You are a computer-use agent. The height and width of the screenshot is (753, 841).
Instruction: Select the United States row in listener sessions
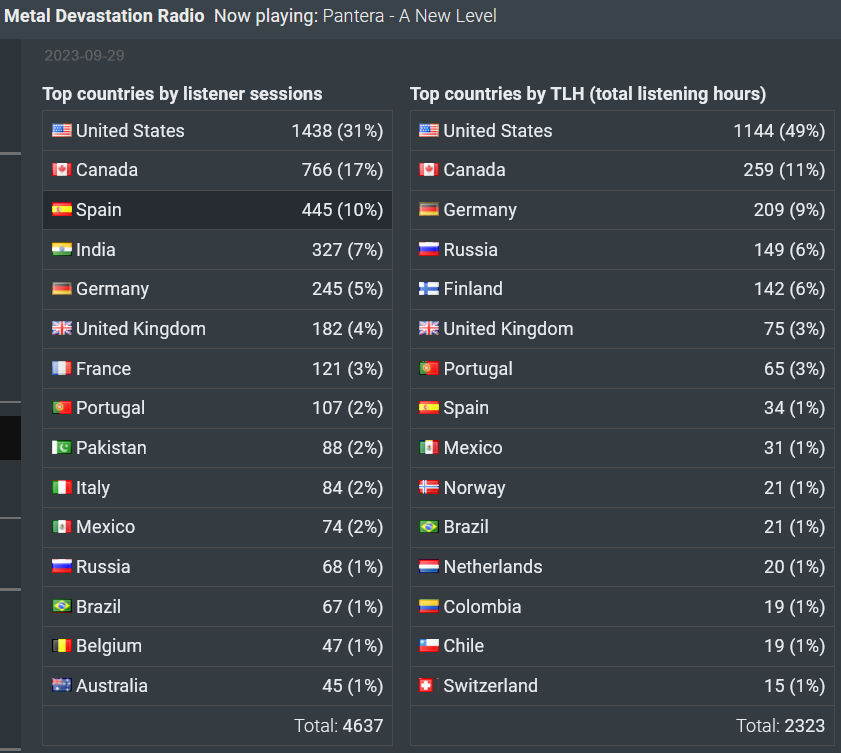217,131
